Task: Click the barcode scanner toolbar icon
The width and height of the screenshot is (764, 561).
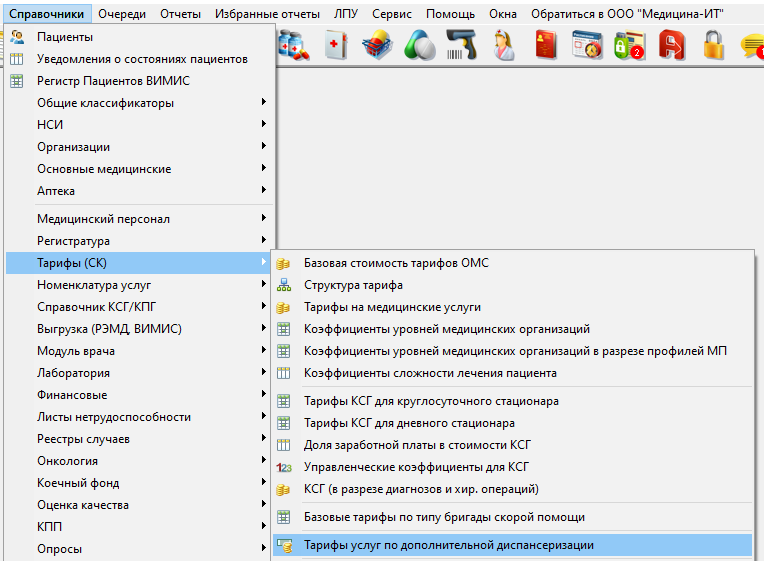Action: point(461,45)
